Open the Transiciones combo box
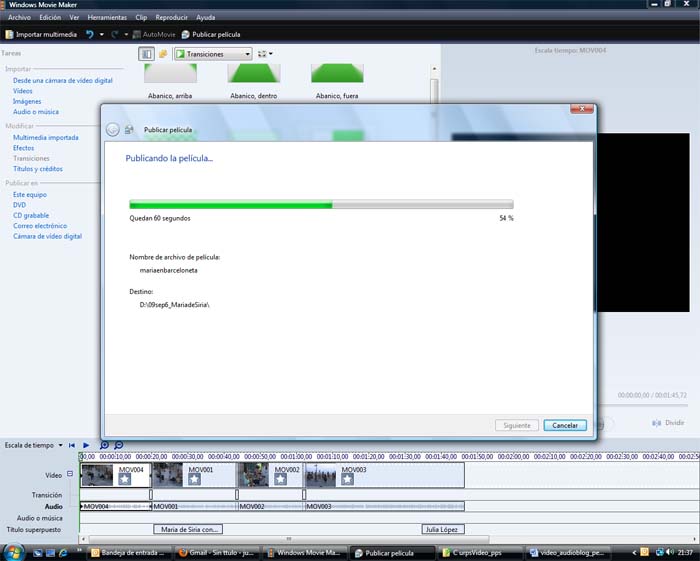 coord(213,54)
